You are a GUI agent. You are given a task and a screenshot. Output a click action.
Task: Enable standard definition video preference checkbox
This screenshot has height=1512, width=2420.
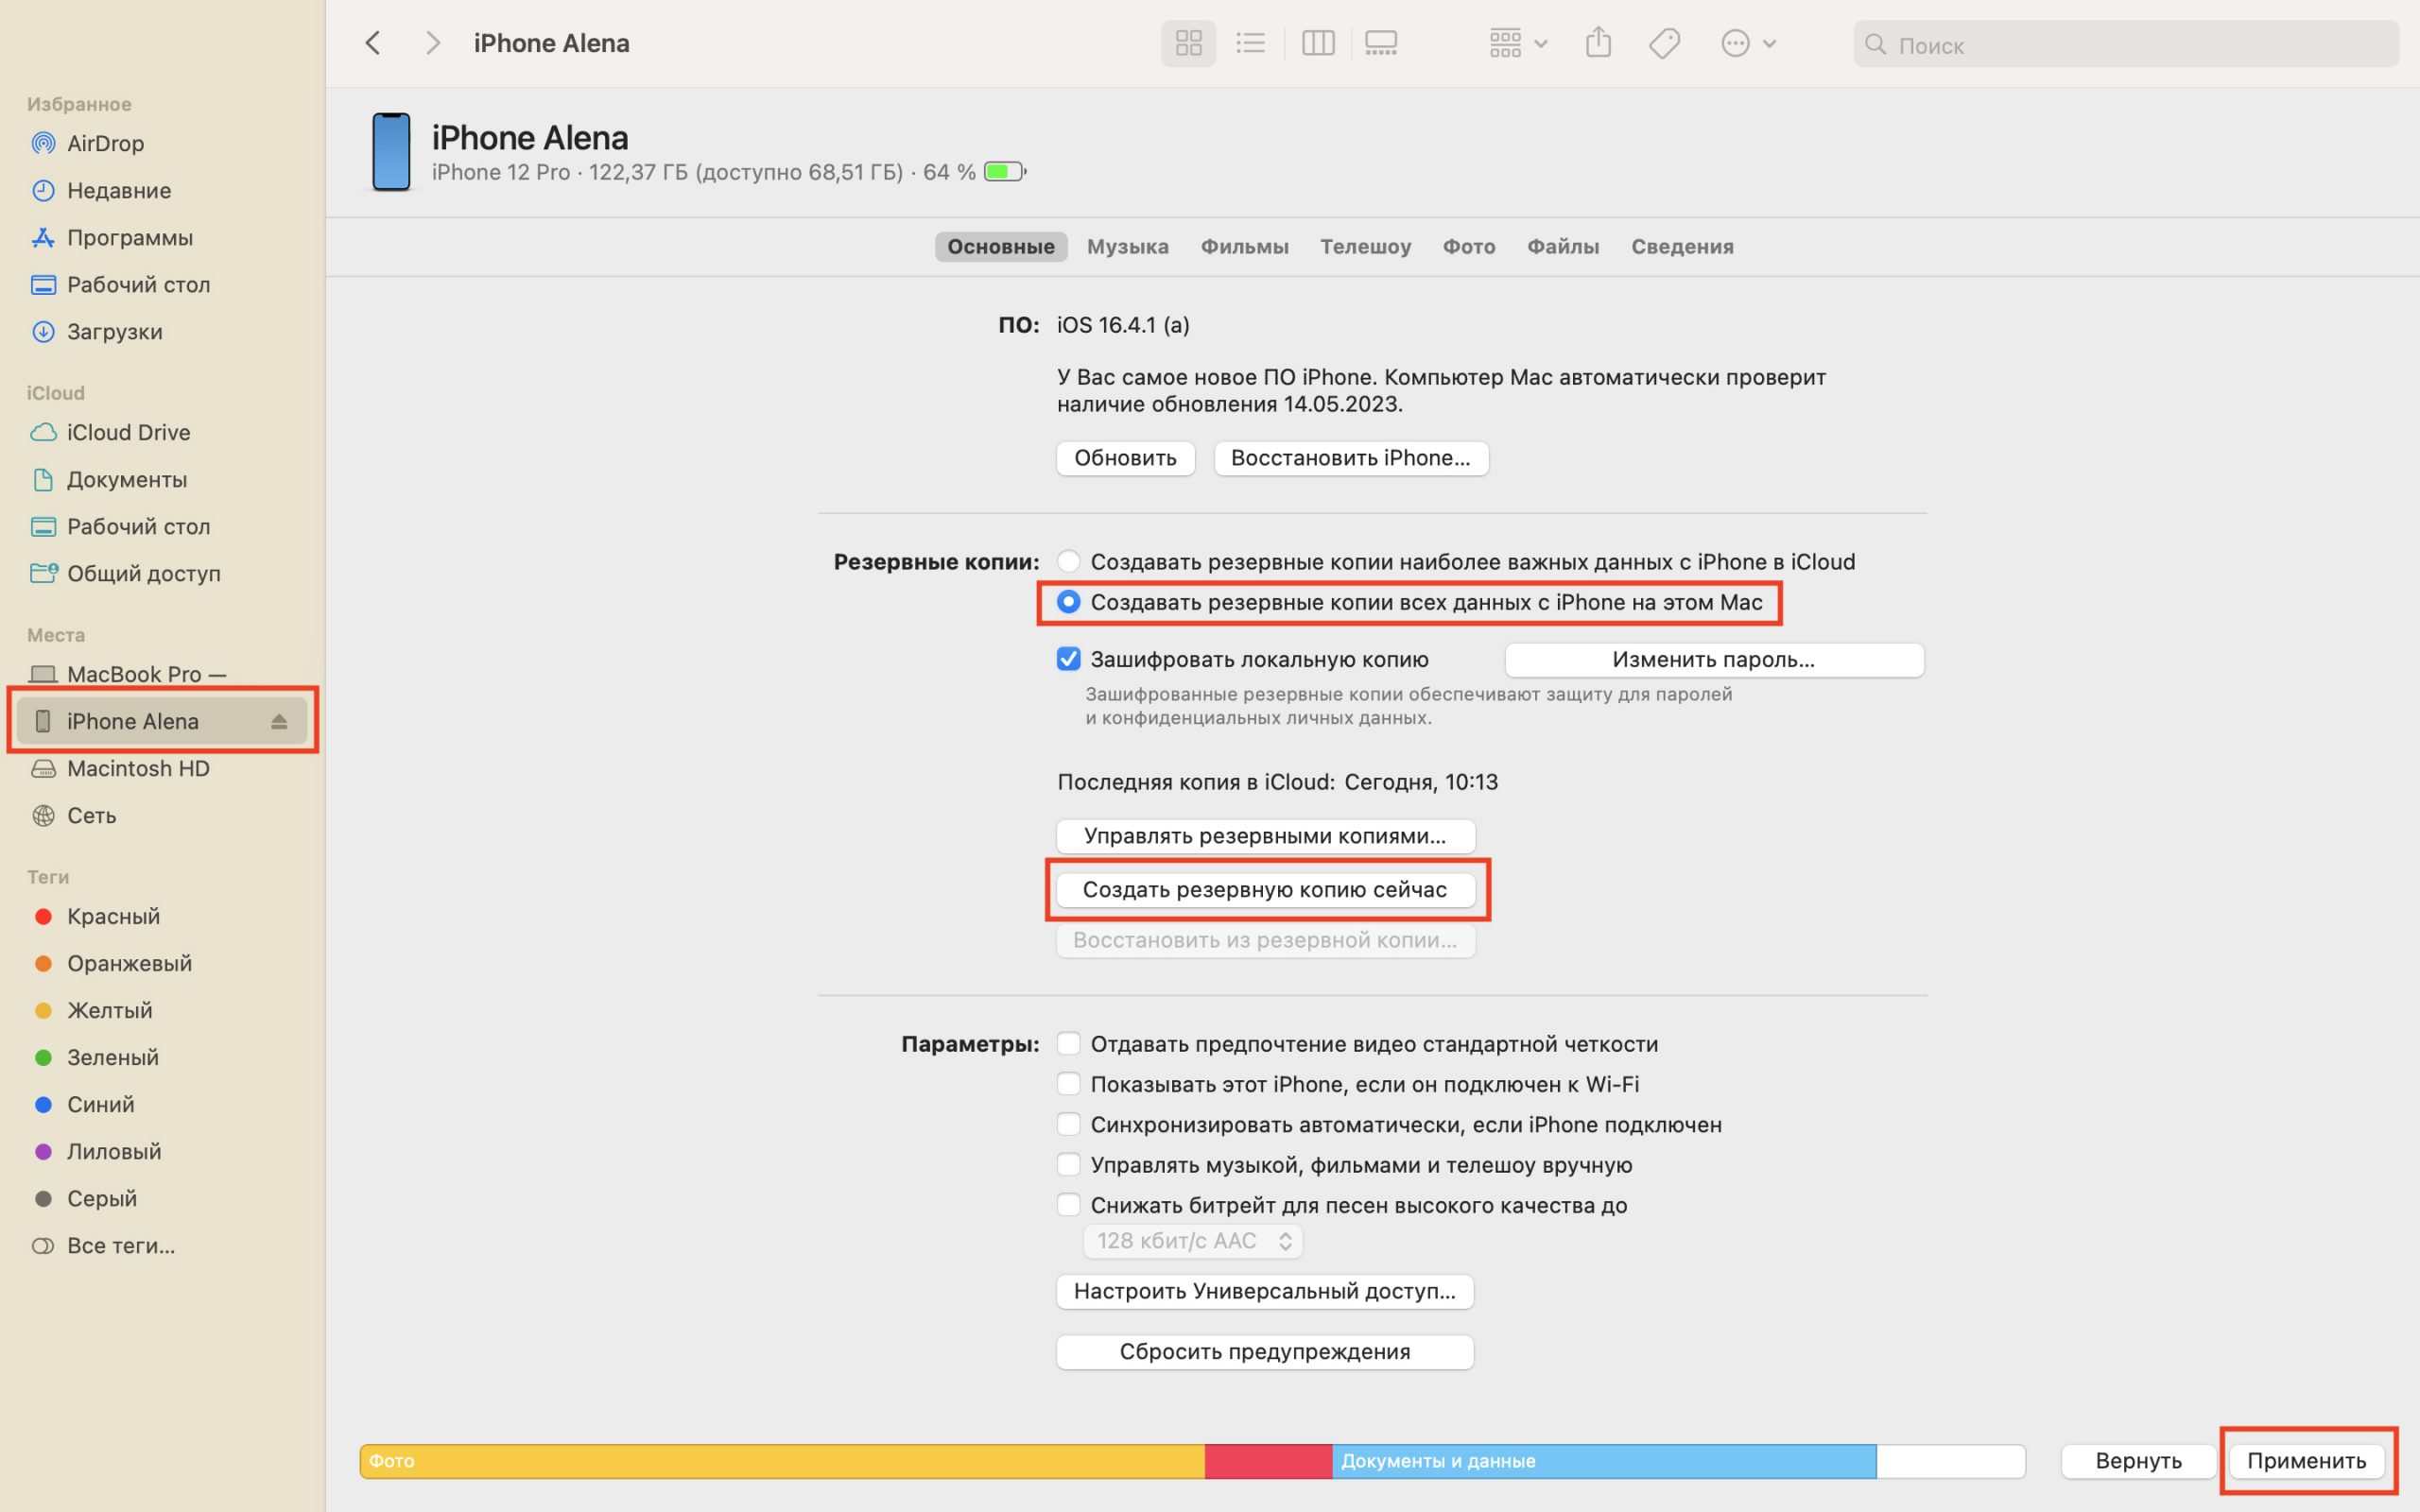(1068, 1044)
